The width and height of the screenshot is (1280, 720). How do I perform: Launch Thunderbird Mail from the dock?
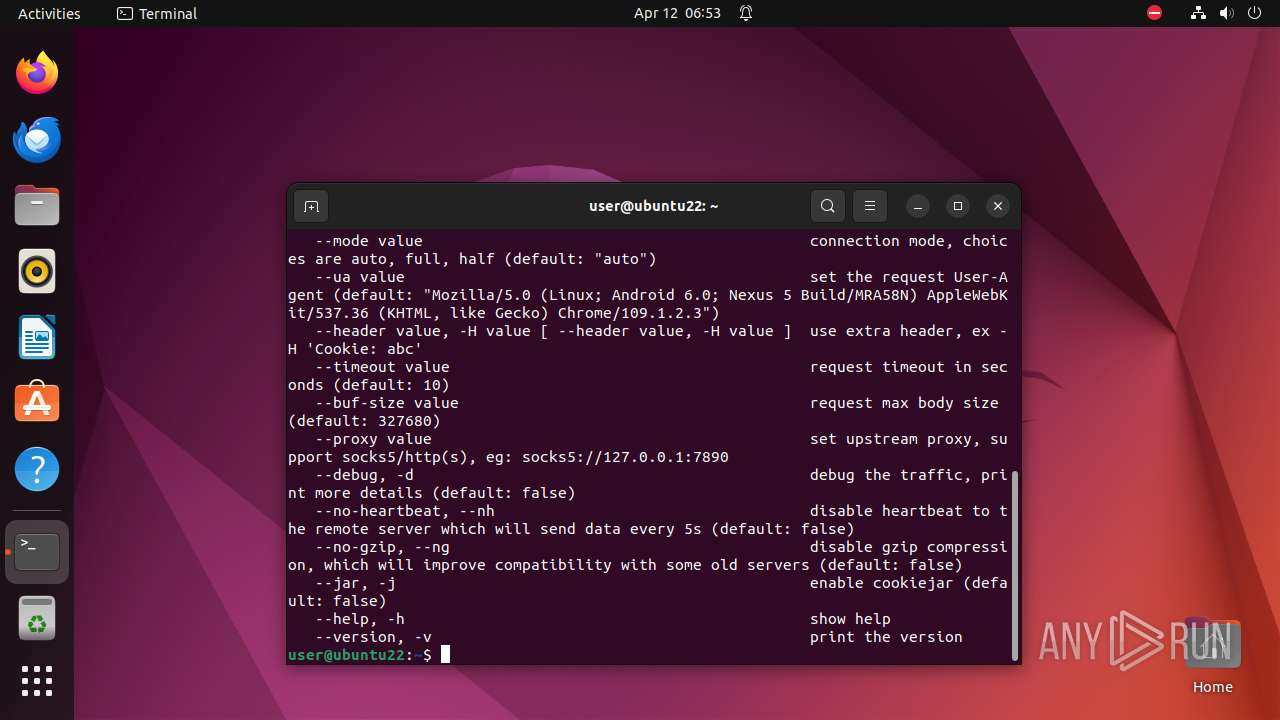[37, 139]
